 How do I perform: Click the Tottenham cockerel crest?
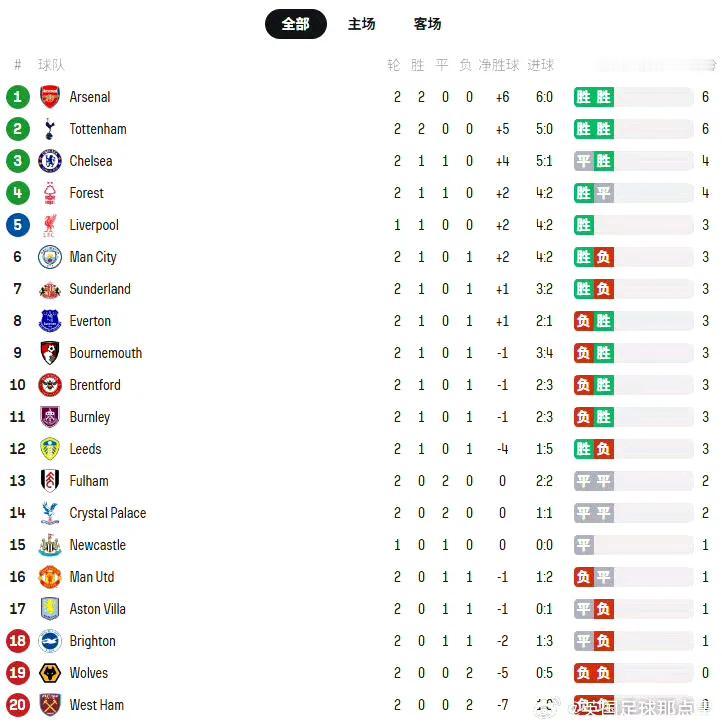50,129
